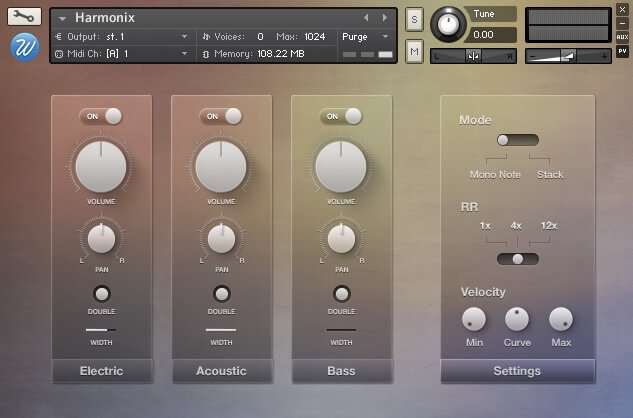Toggle the Acoustic channel ON switch

pos(221,116)
